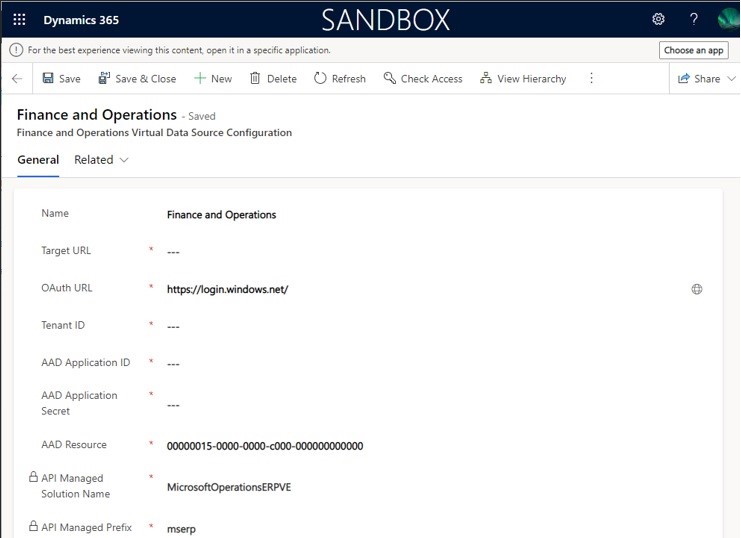The image size is (741, 538).
Task: Open Check Access
Action: (423, 78)
